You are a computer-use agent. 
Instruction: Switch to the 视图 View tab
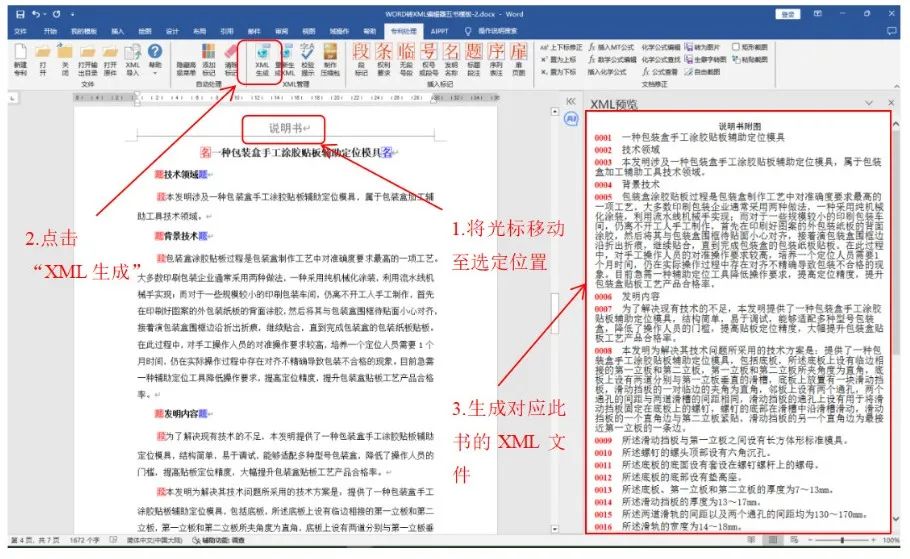[309, 31]
